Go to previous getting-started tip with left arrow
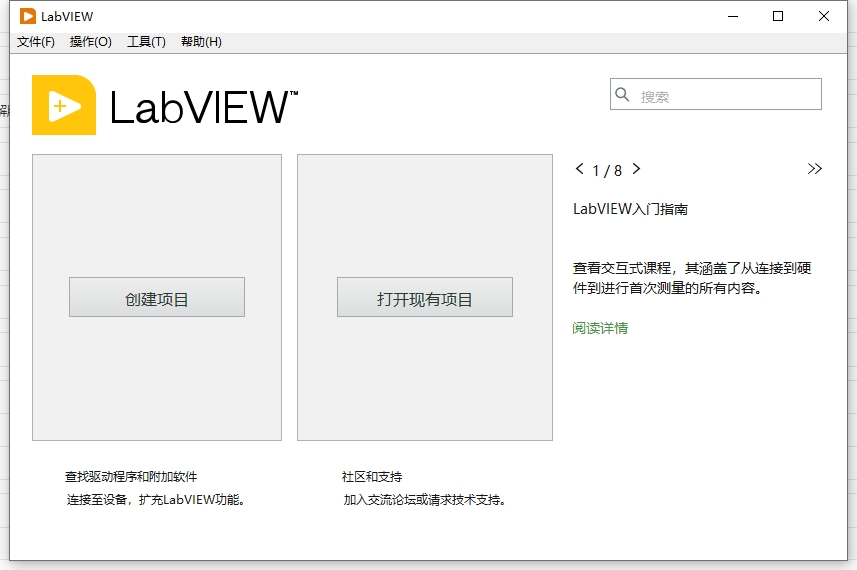857x570 pixels. coord(580,169)
